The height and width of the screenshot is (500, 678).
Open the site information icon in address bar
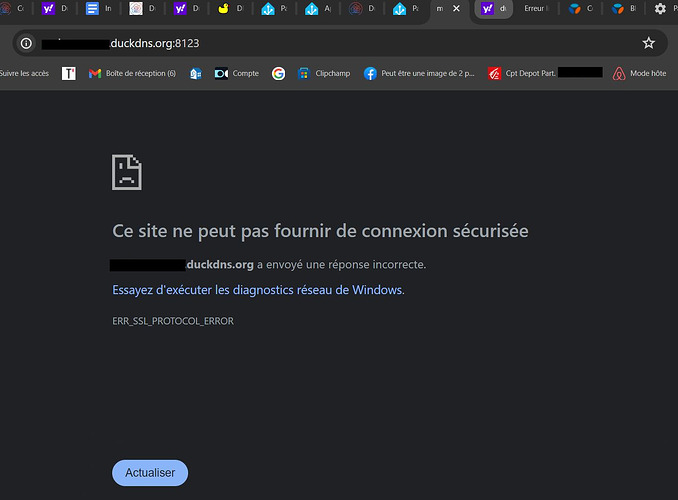26,43
